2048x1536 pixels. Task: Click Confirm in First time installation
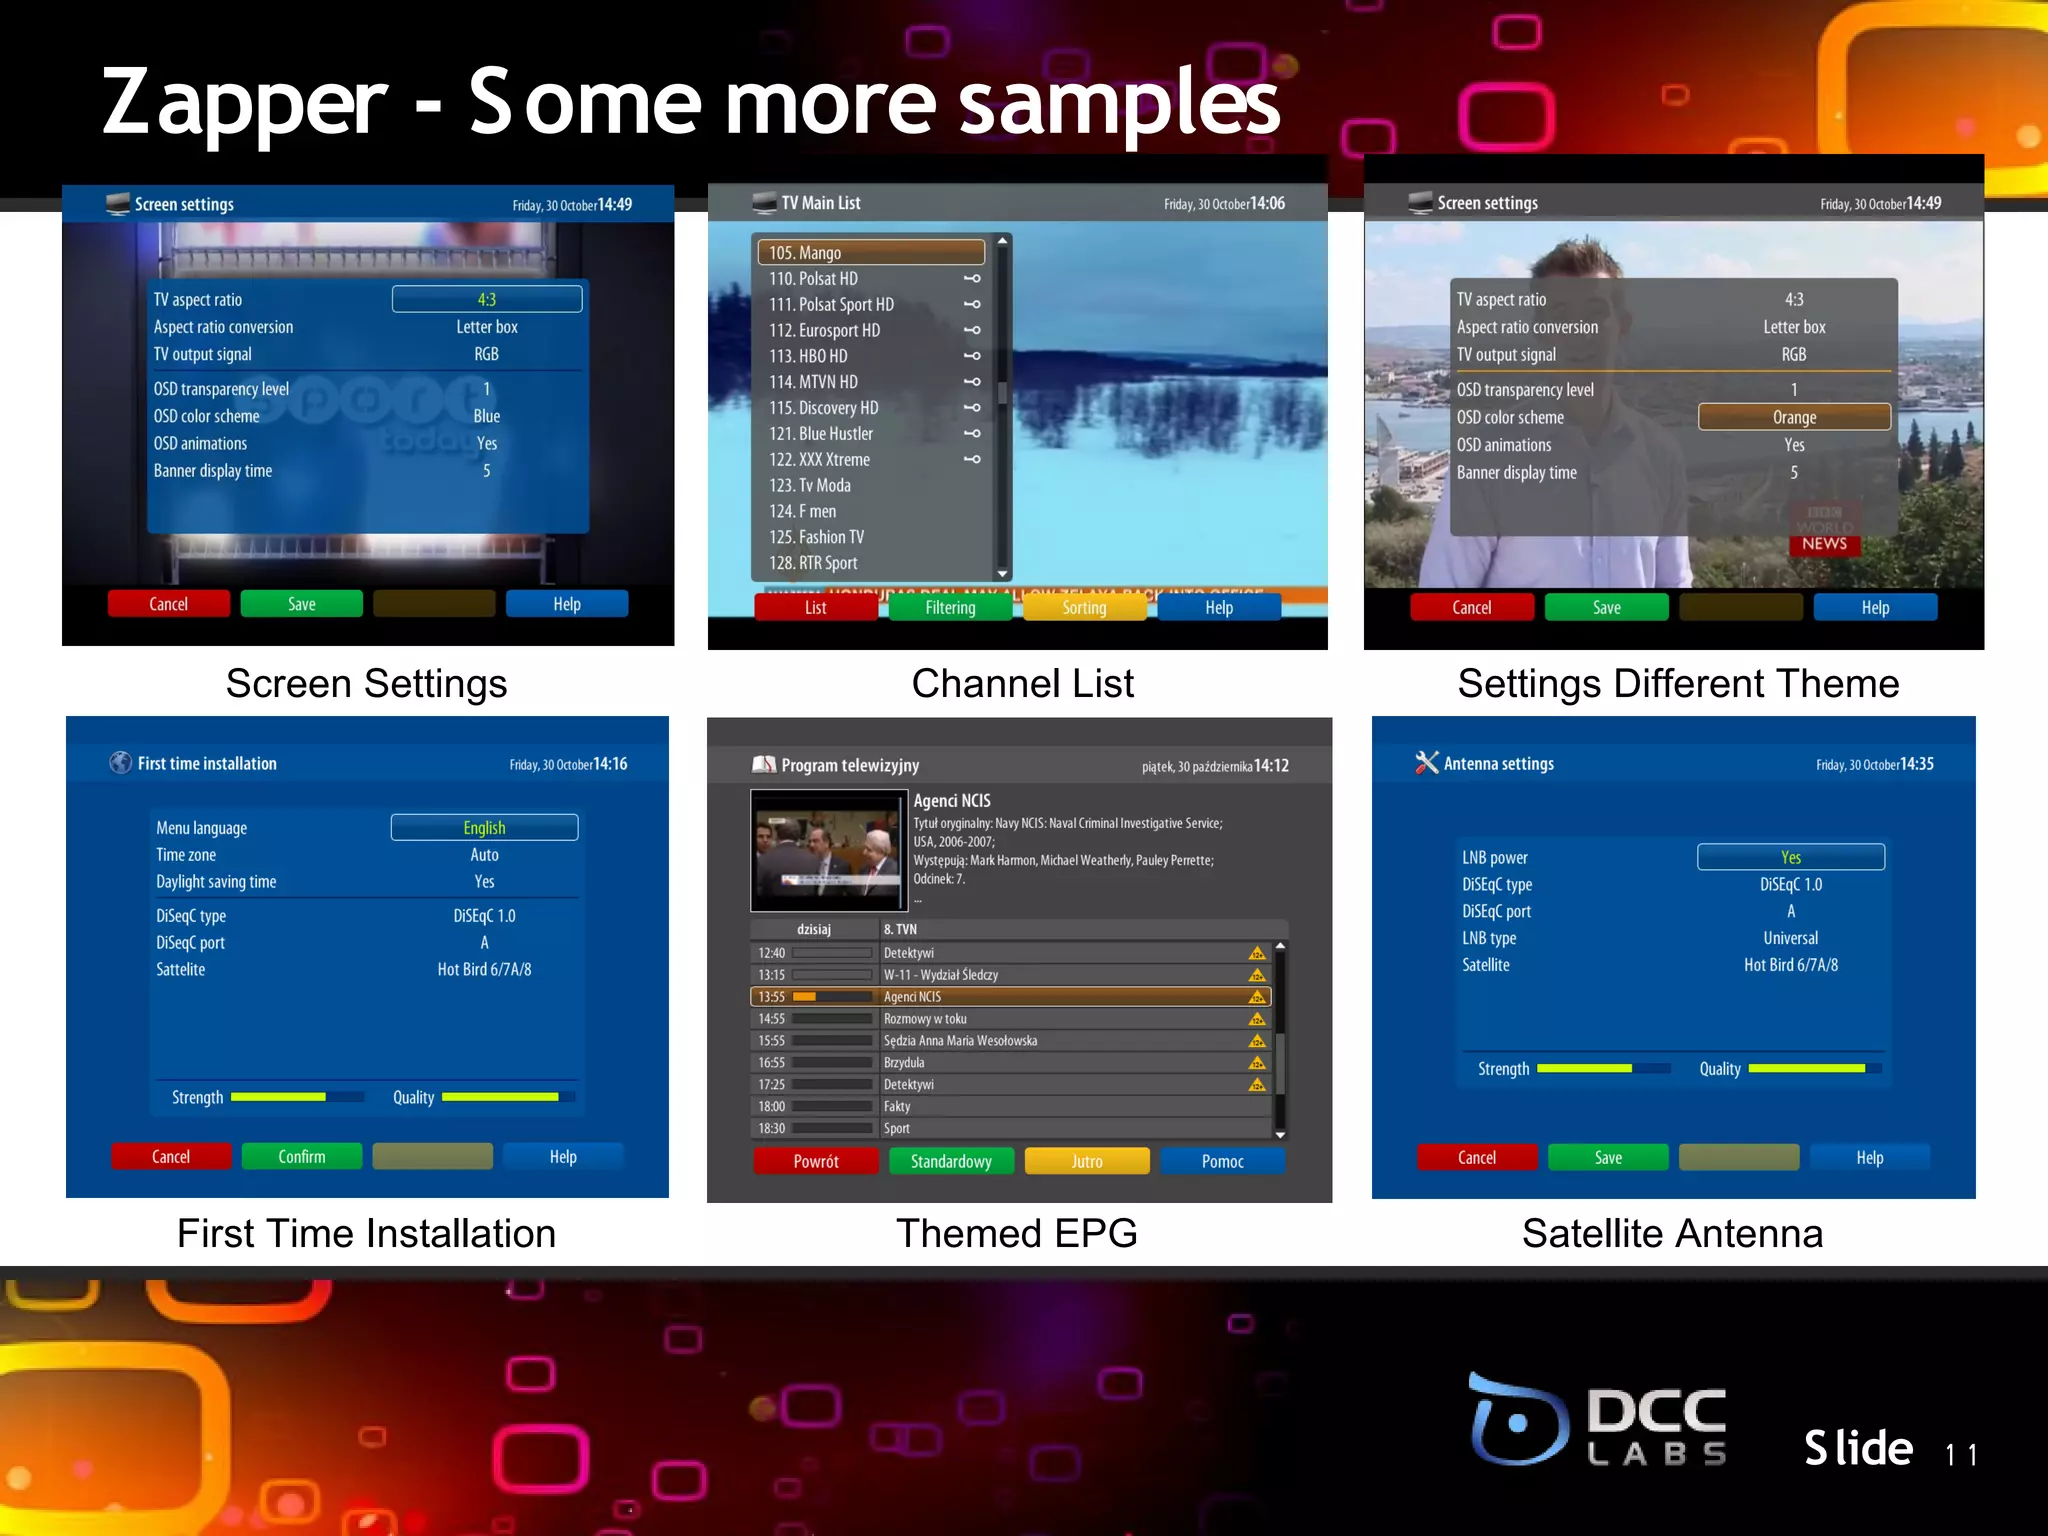pos(302,1157)
